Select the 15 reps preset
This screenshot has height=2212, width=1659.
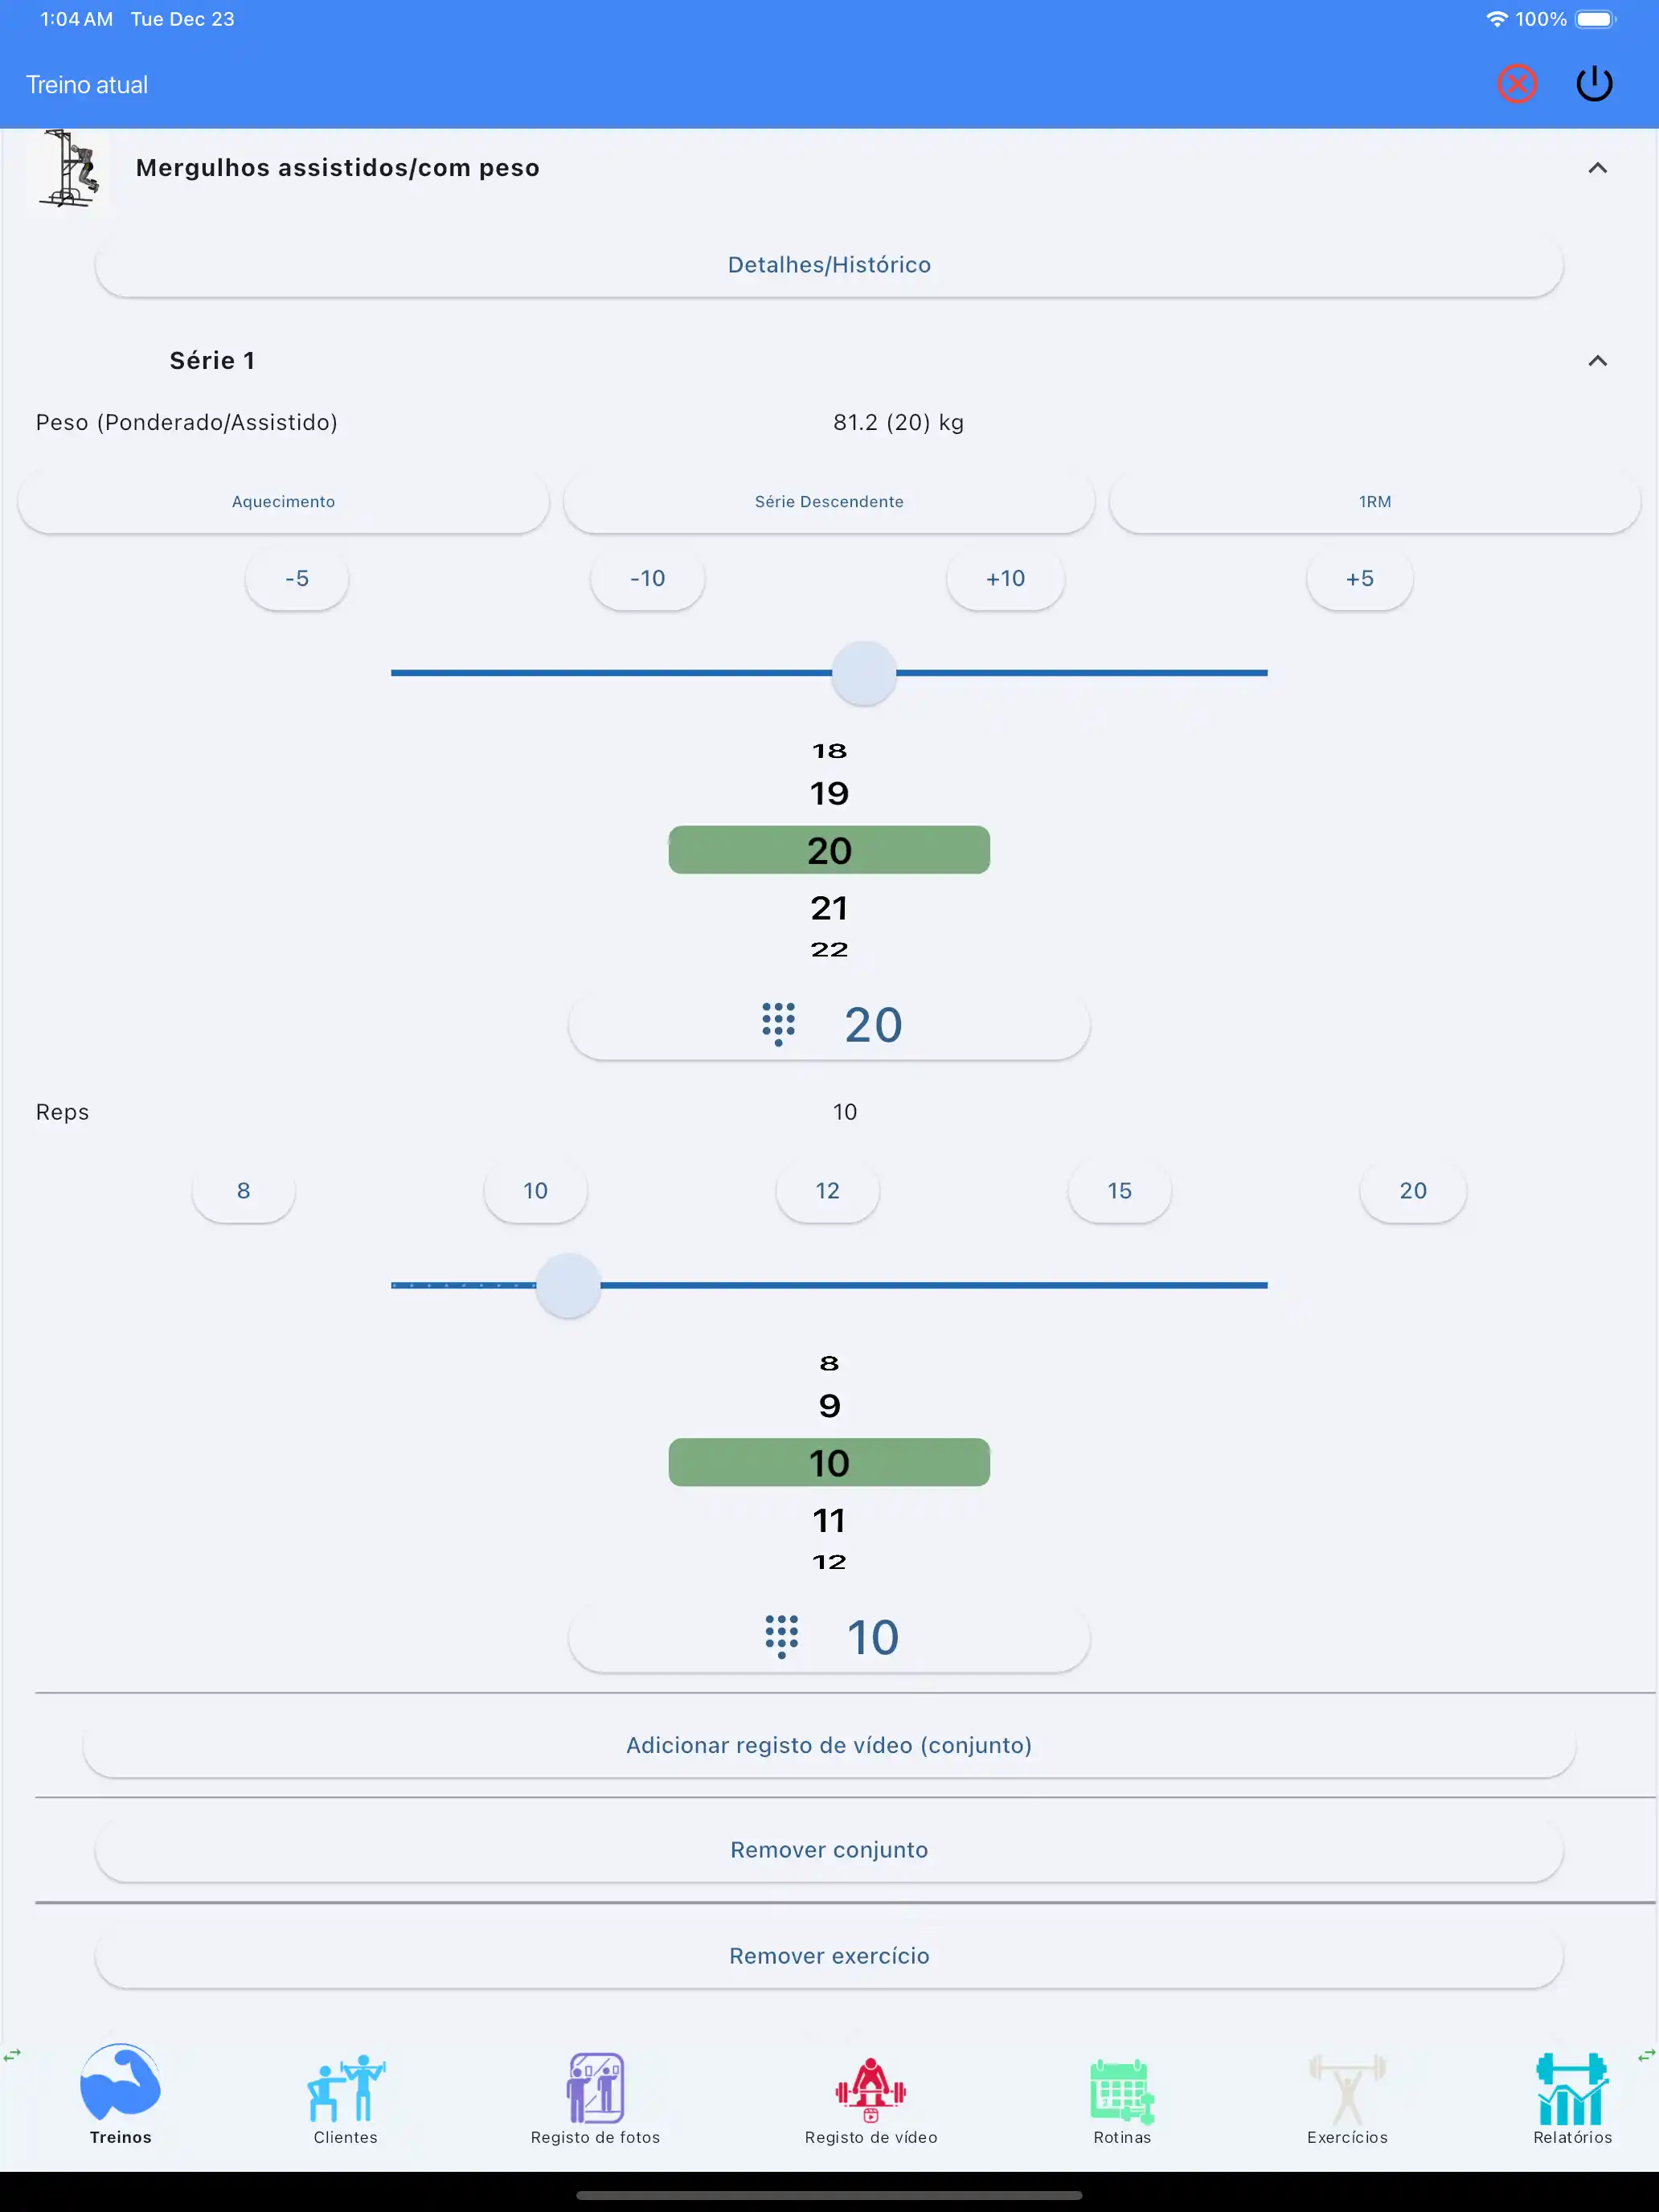1119,1190
